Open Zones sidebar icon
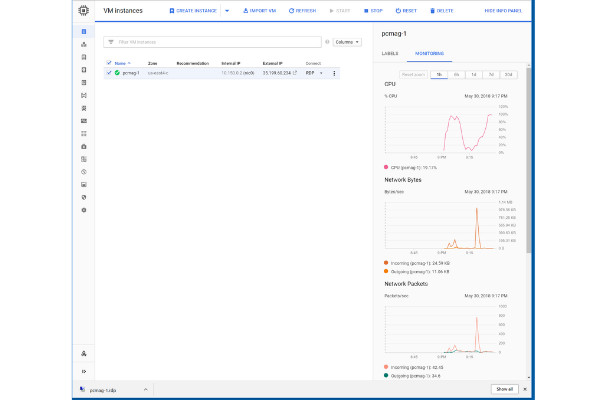 pyautogui.click(x=84, y=159)
